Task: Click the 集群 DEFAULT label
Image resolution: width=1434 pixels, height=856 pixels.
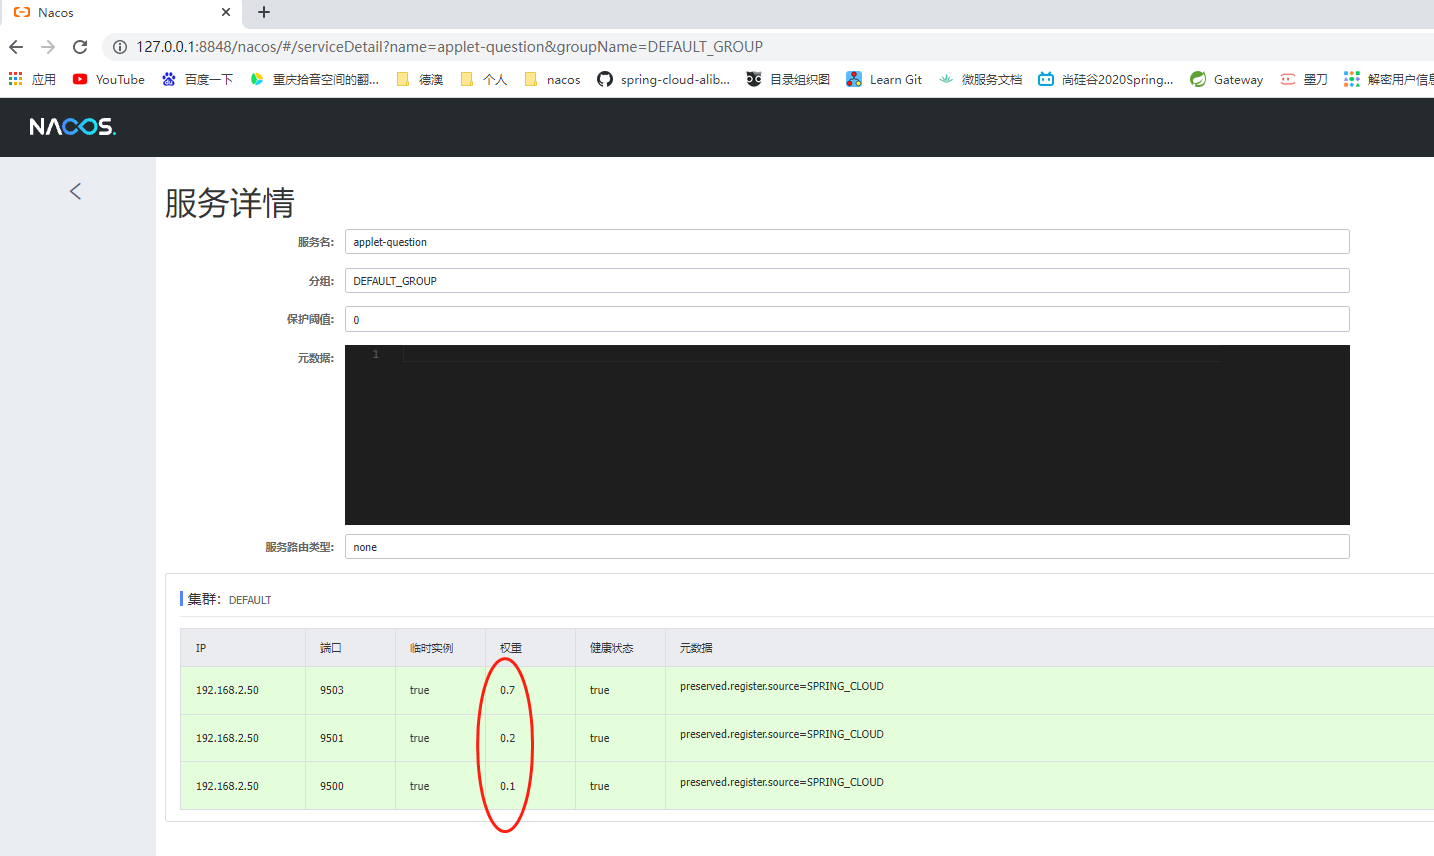Action: (229, 599)
